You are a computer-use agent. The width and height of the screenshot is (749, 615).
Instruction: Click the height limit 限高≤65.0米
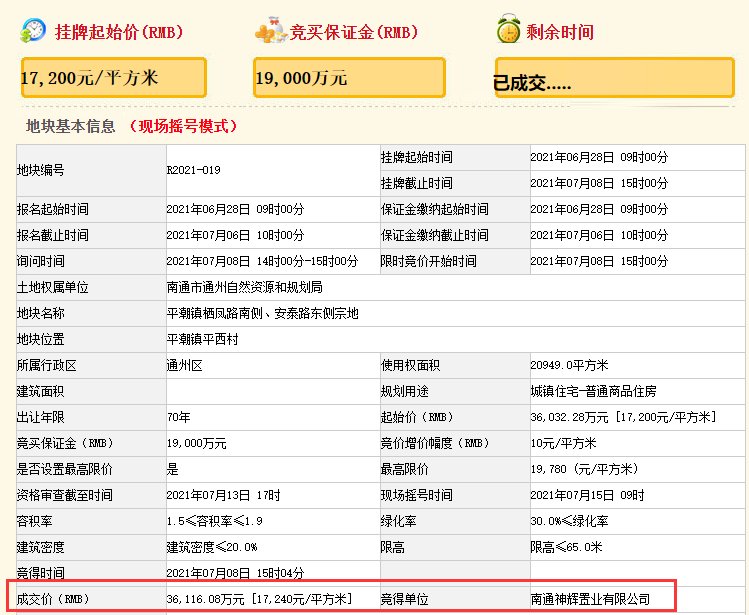tap(567, 548)
